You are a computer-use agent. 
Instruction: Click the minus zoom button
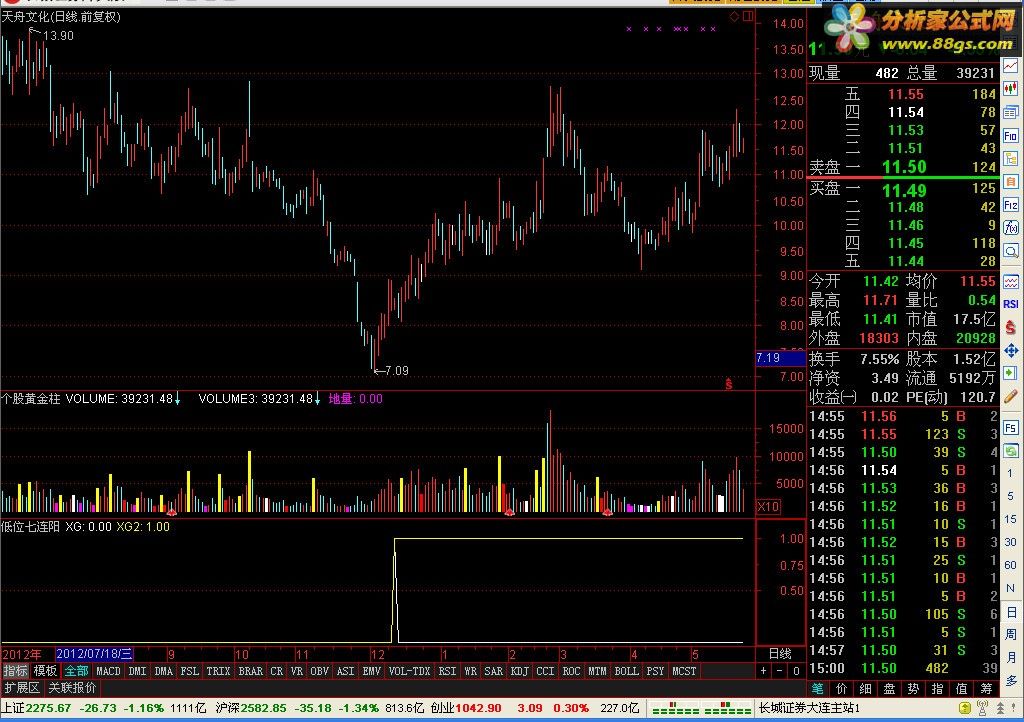(x=780, y=670)
